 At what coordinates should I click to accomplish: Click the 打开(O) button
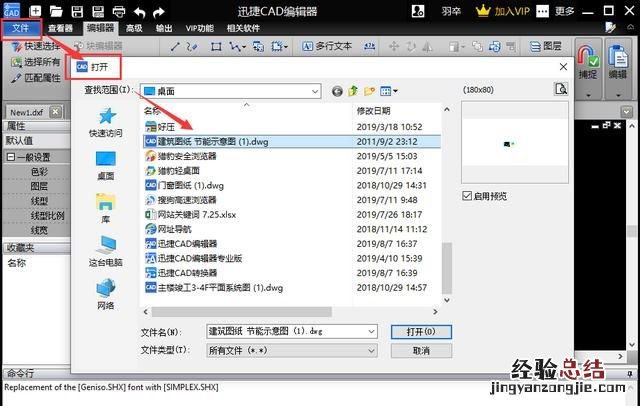421,332
